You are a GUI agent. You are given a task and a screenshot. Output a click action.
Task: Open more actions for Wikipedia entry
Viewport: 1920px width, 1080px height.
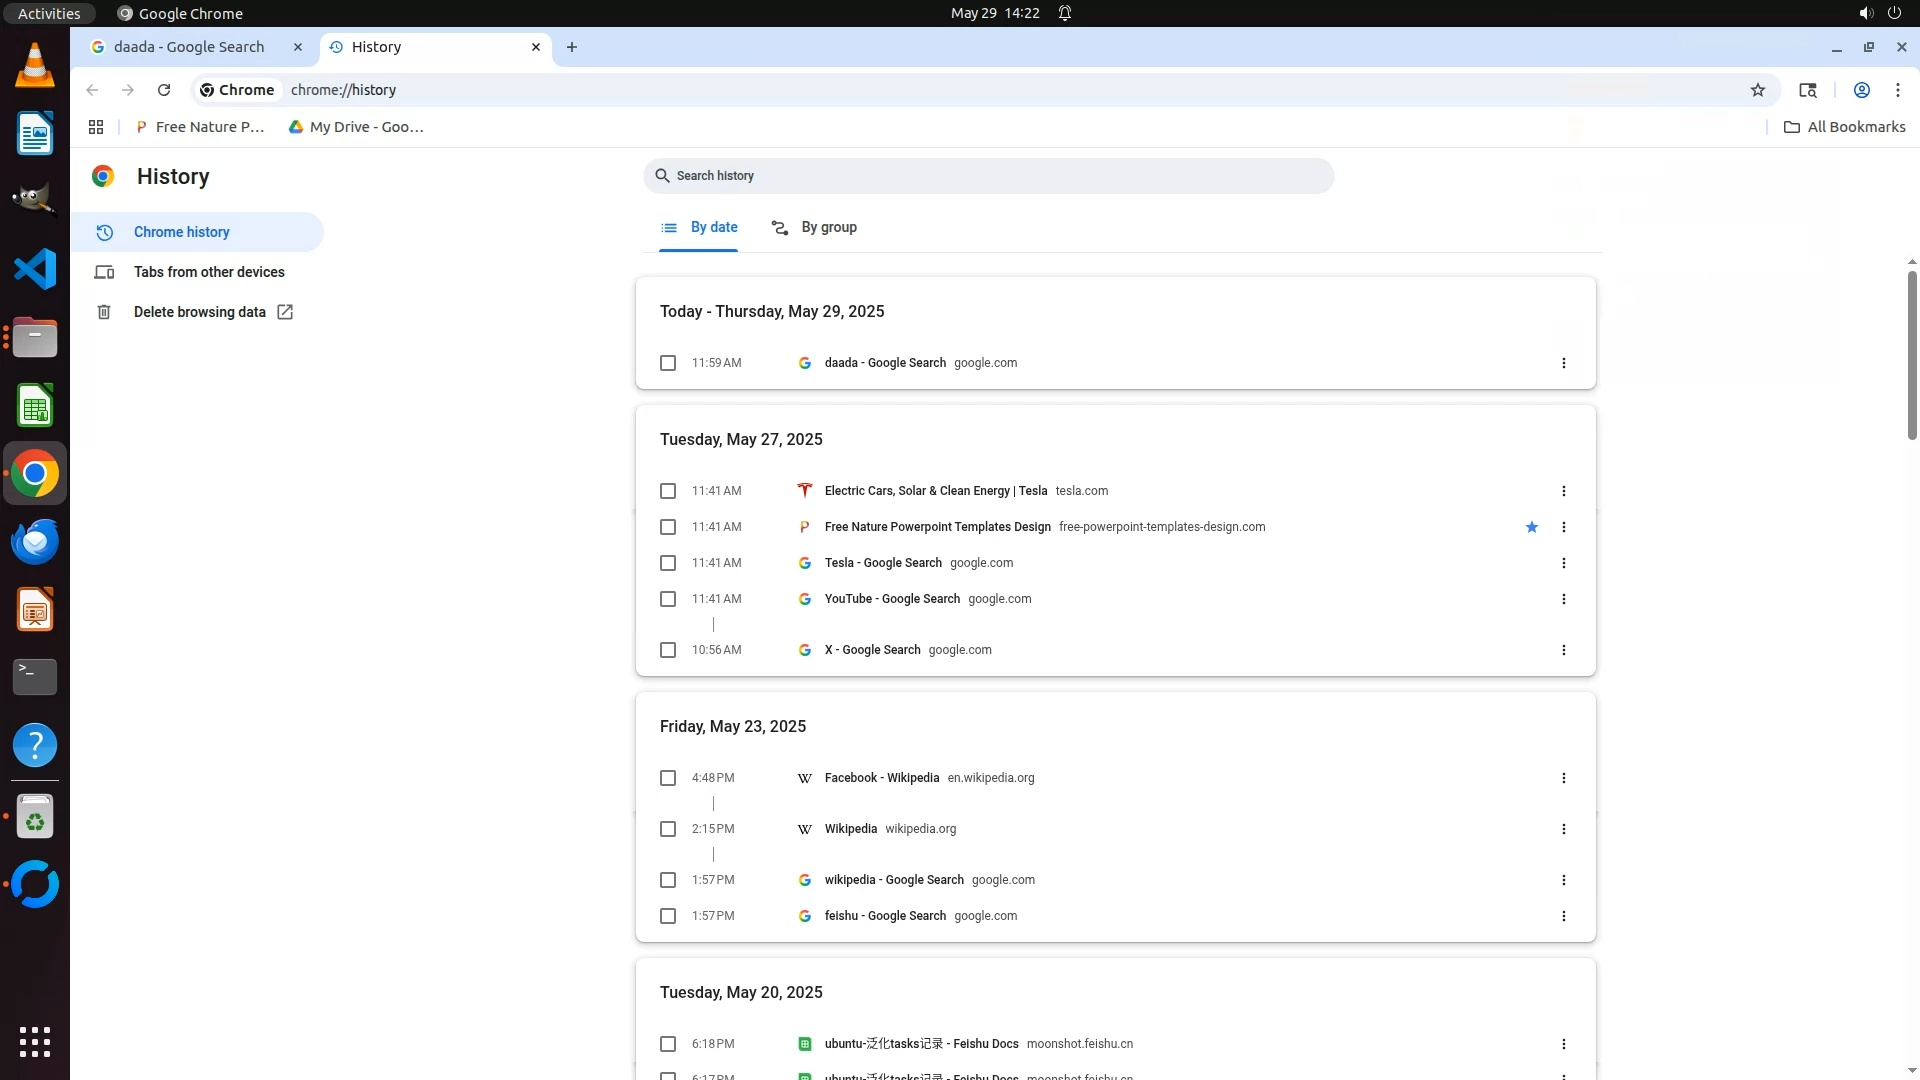pos(1563,829)
